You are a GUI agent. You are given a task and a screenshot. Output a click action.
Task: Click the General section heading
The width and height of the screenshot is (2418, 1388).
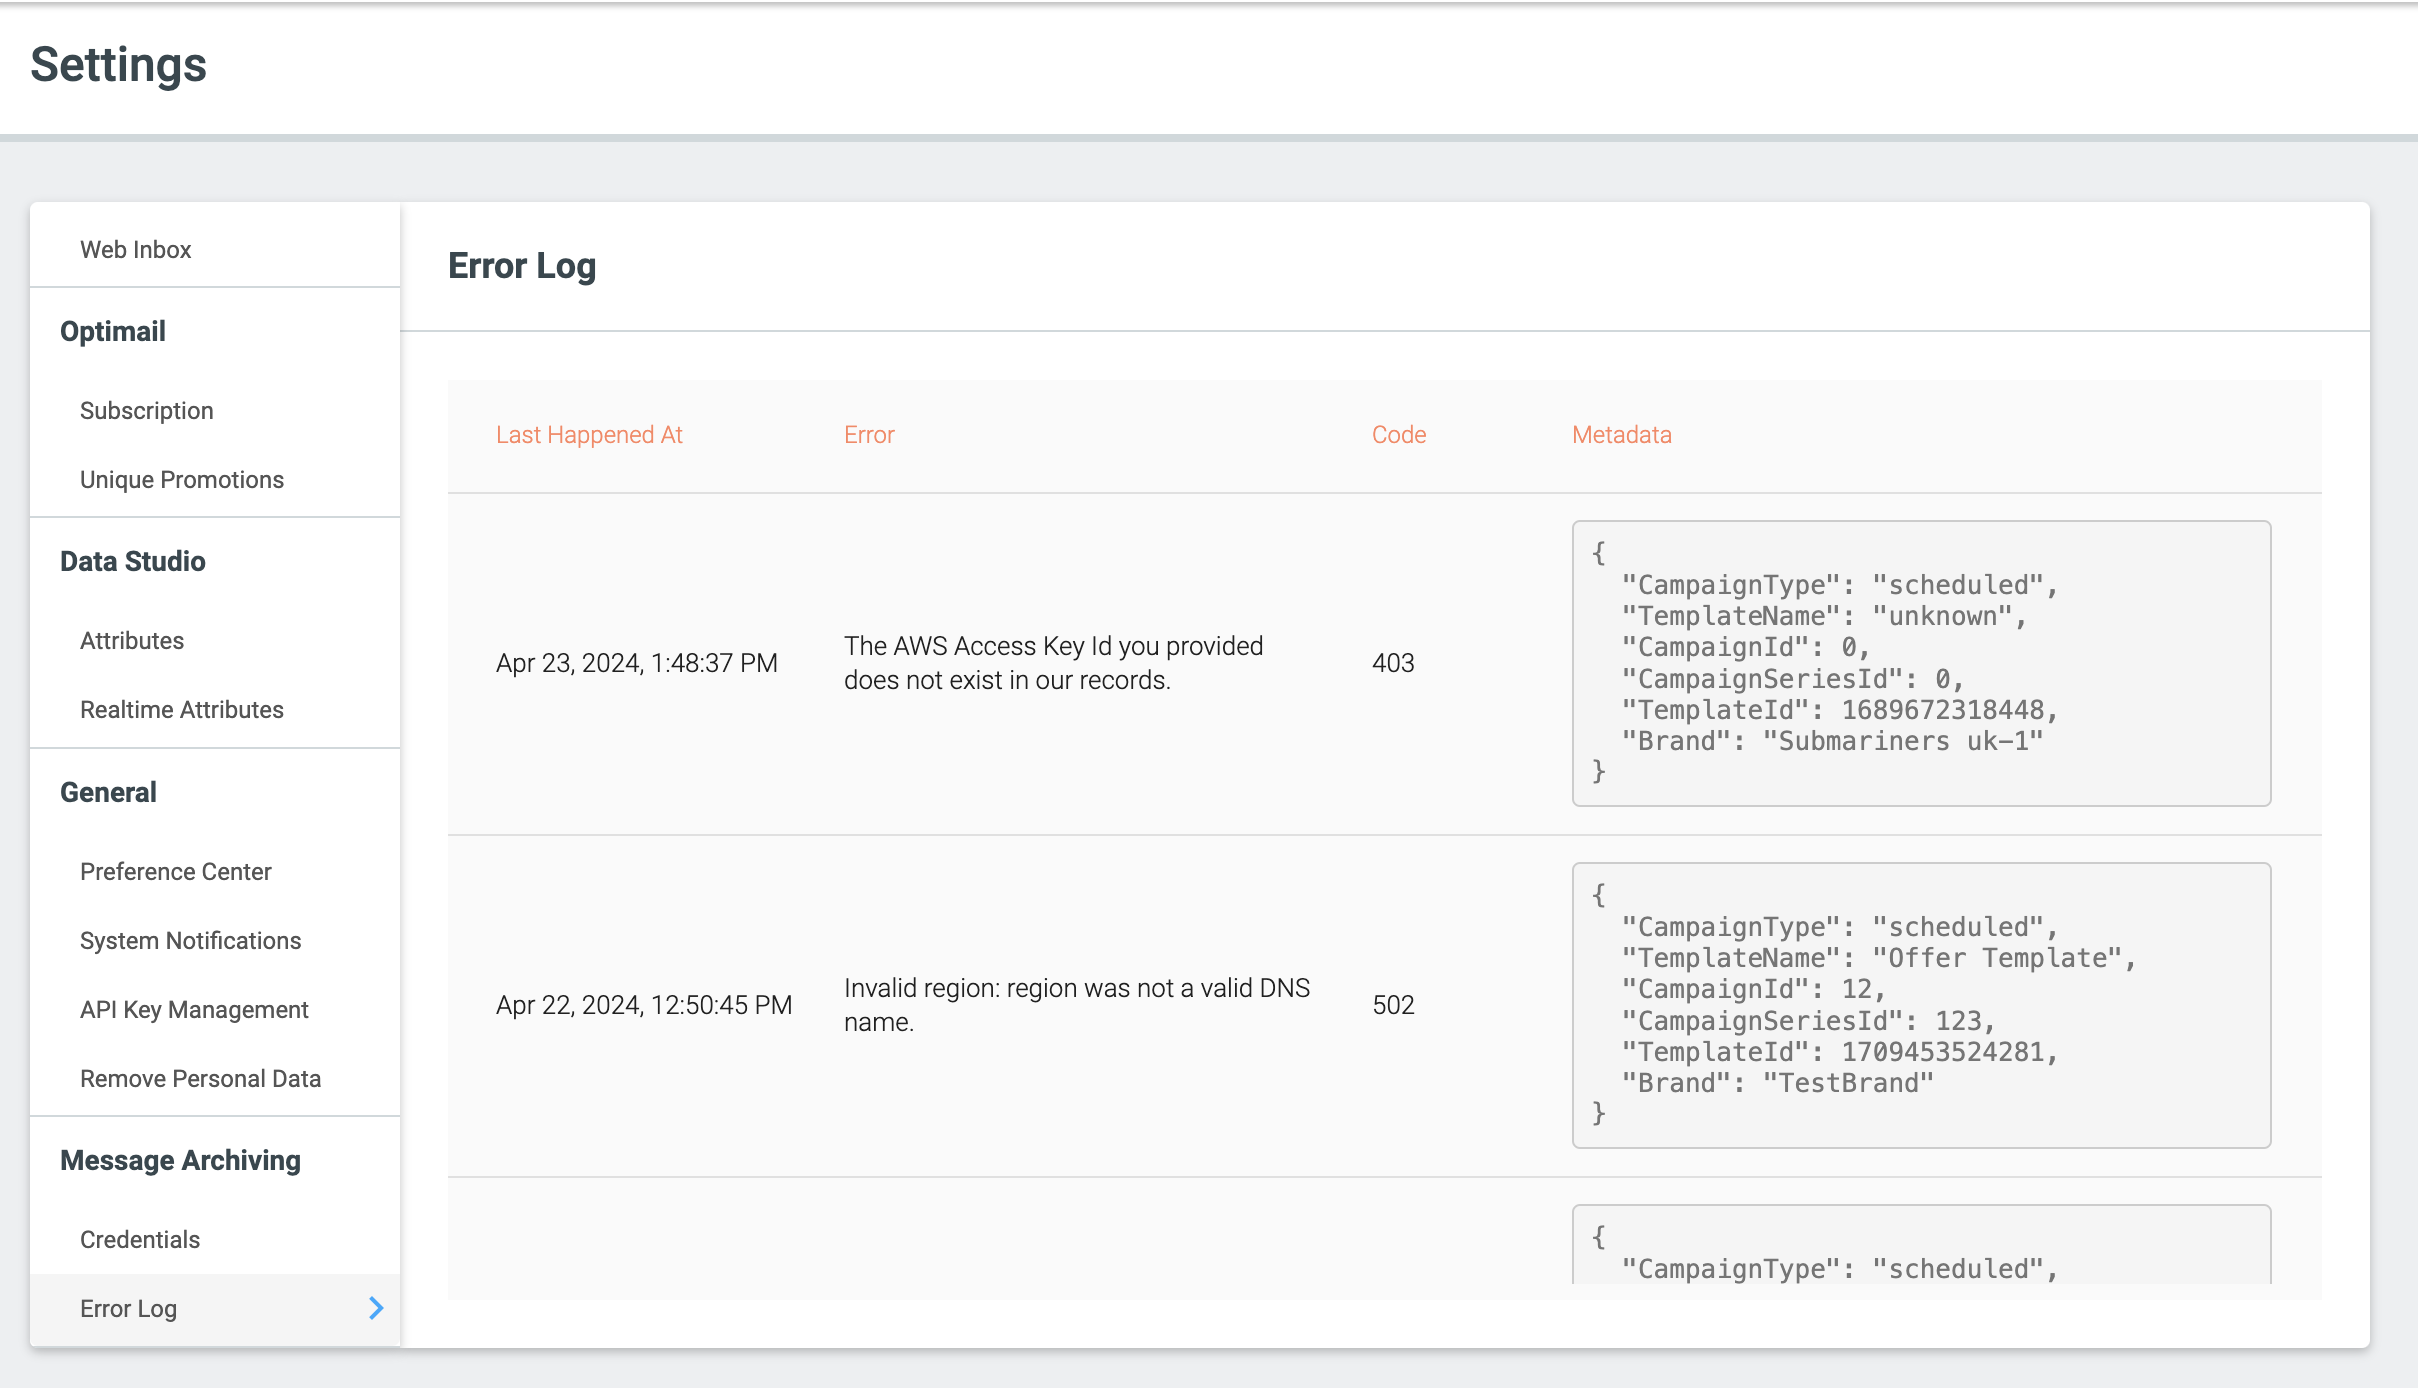(108, 792)
